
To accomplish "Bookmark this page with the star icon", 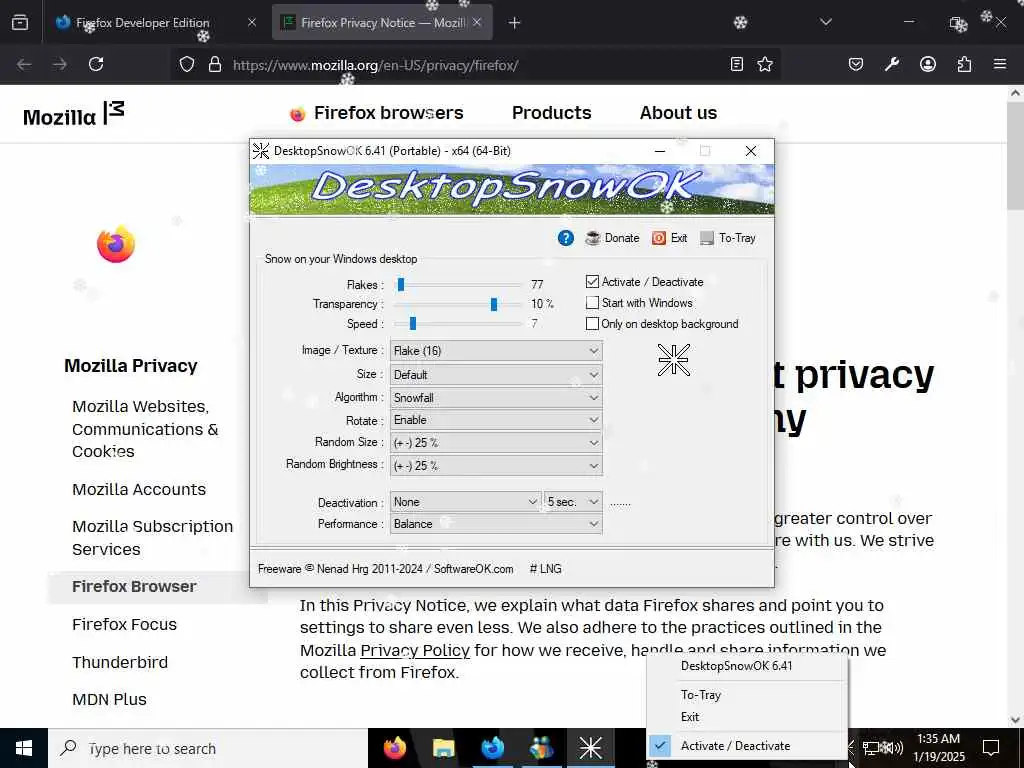I will click(765, 64).
